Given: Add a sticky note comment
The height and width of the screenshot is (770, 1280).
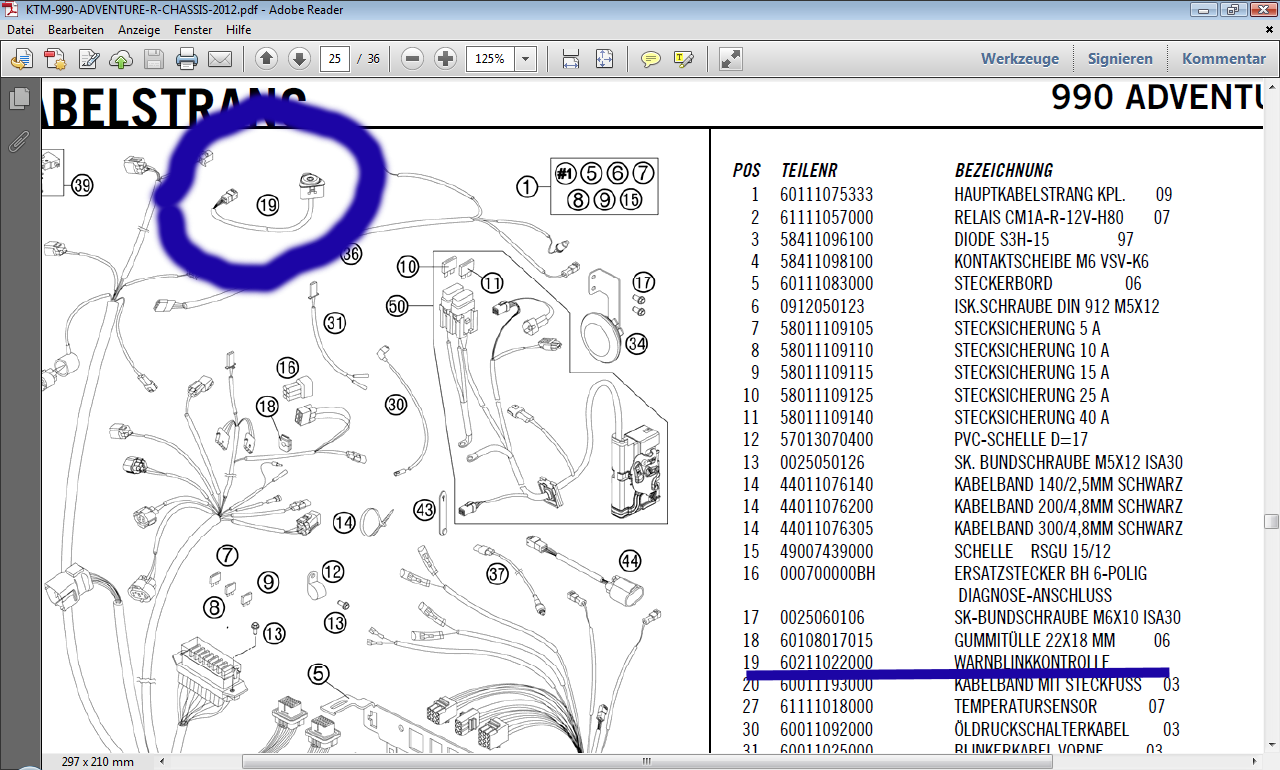Looking at the screenshot, I should pyautogui.click(x=651, y=59).
